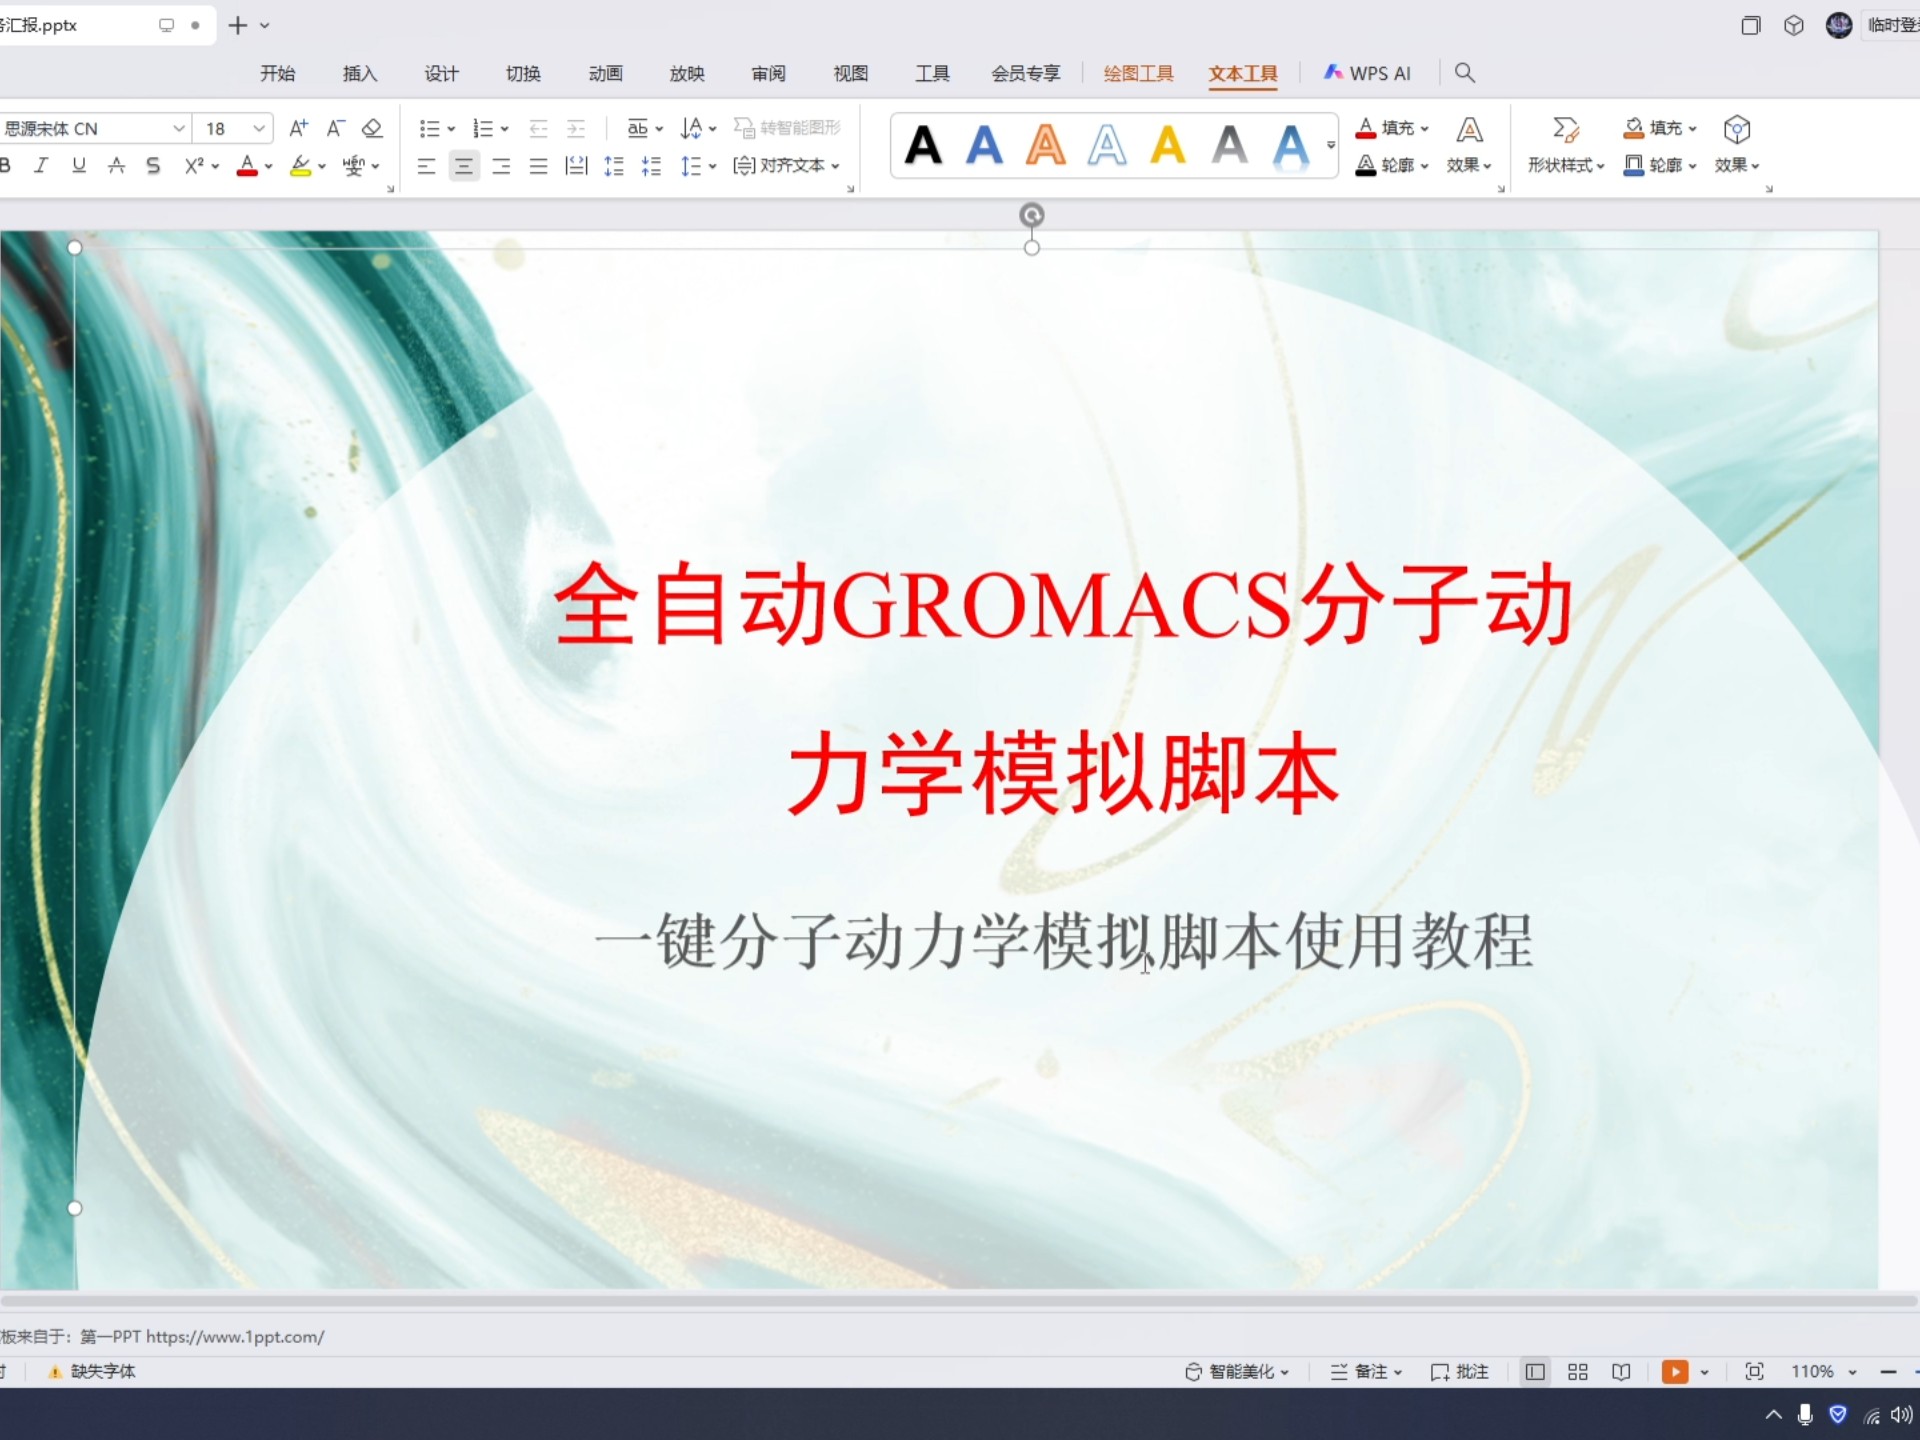Toggle underline formatting
The height and width of the screenshot is (1440, 1920).
pyautogui.click(x=79, y=166)
